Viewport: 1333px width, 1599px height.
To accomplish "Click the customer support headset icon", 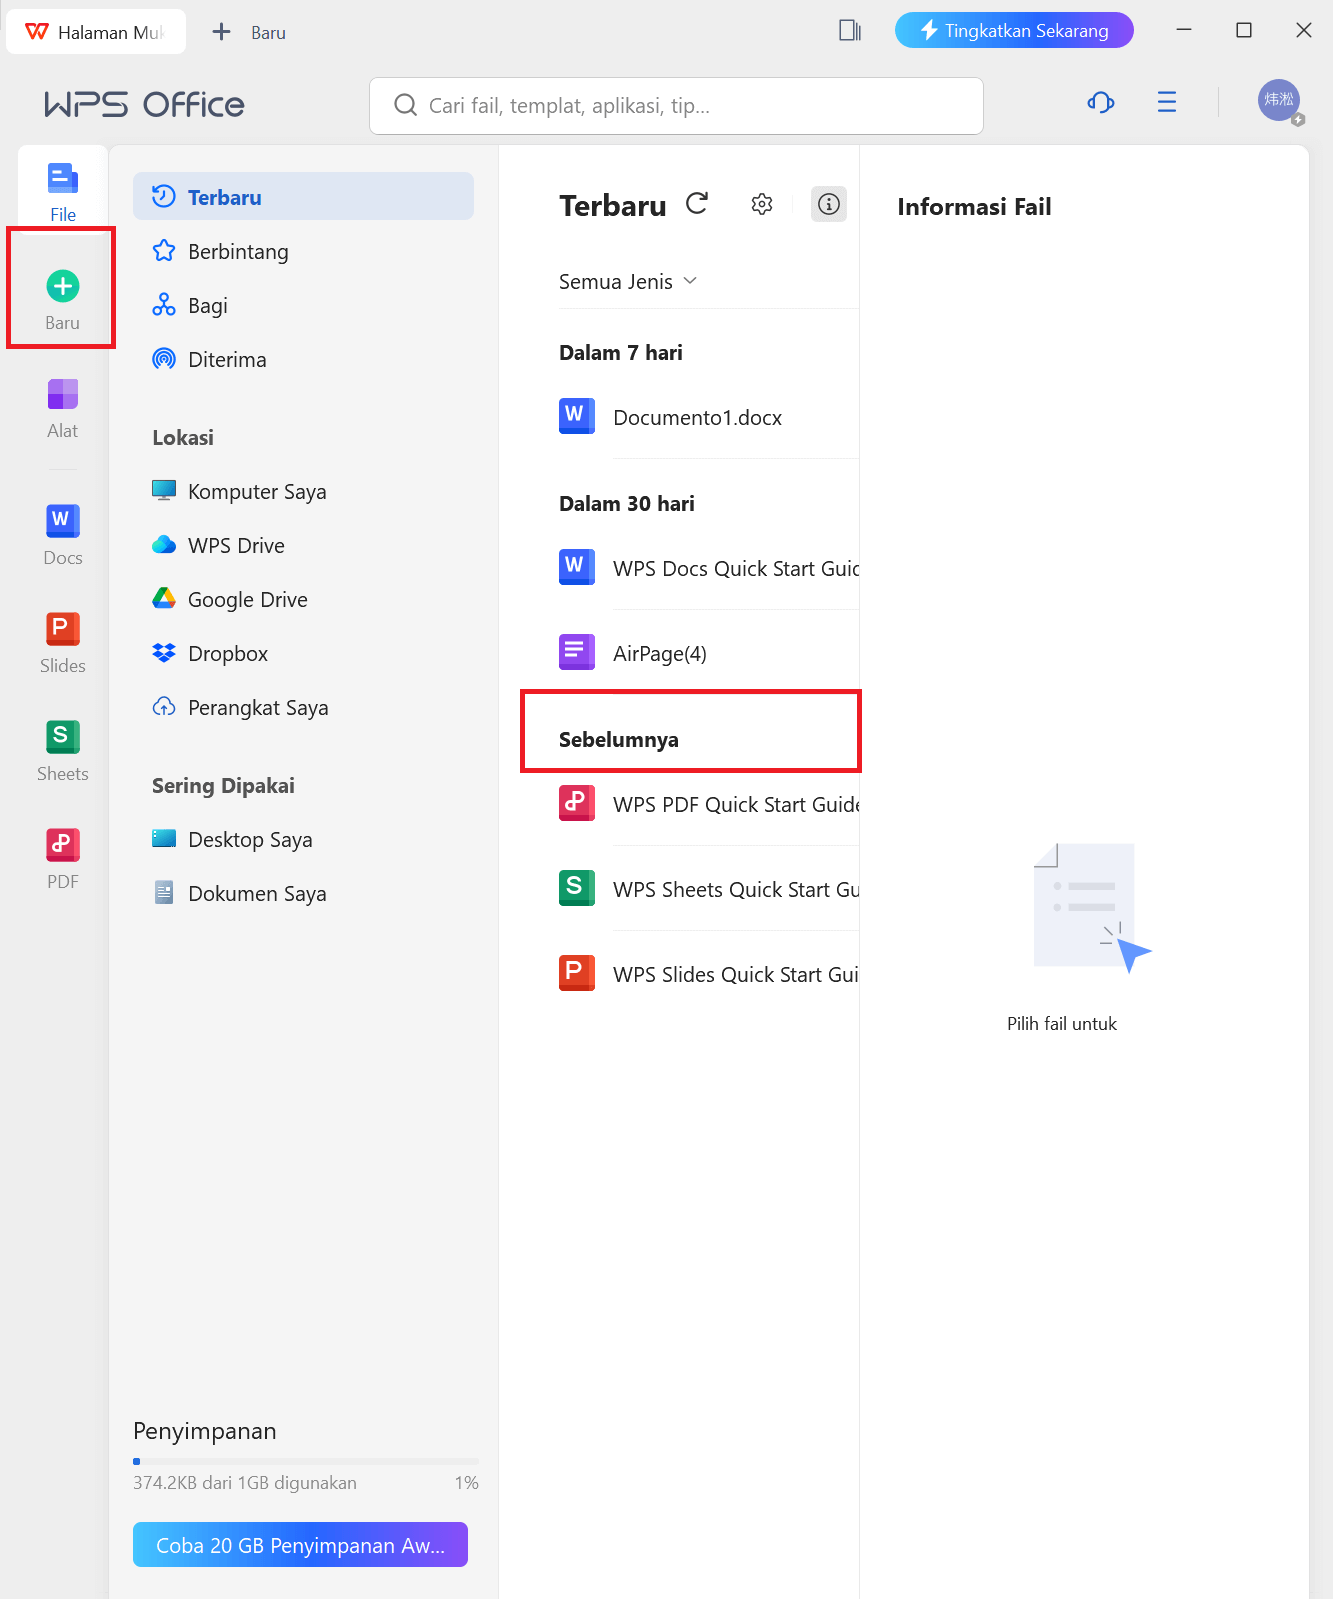I will (x=1100, y=102).
